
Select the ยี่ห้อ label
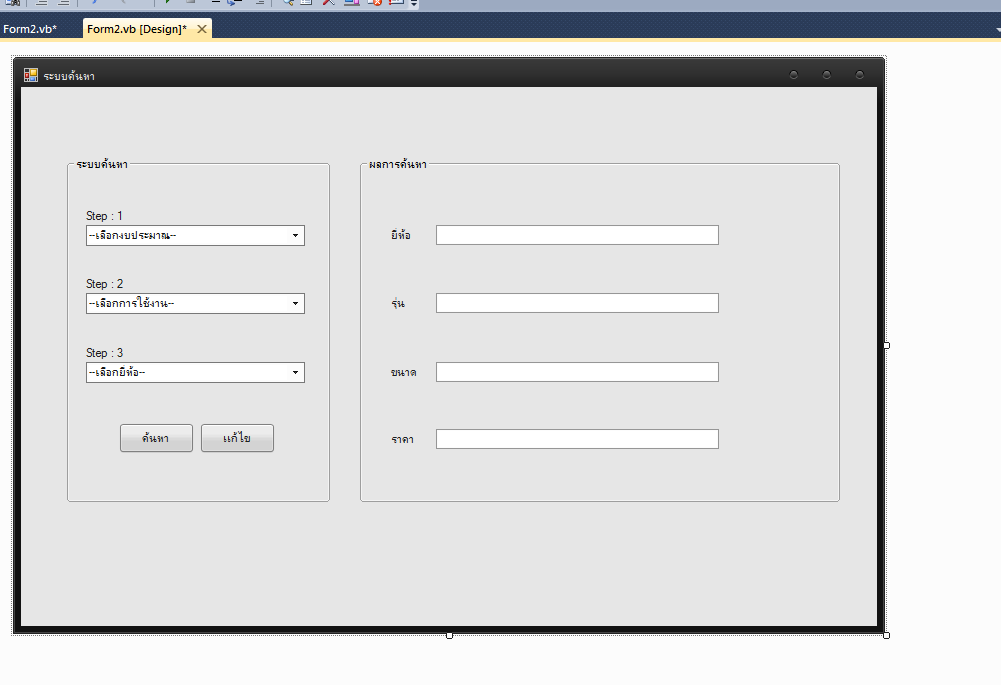401,235
